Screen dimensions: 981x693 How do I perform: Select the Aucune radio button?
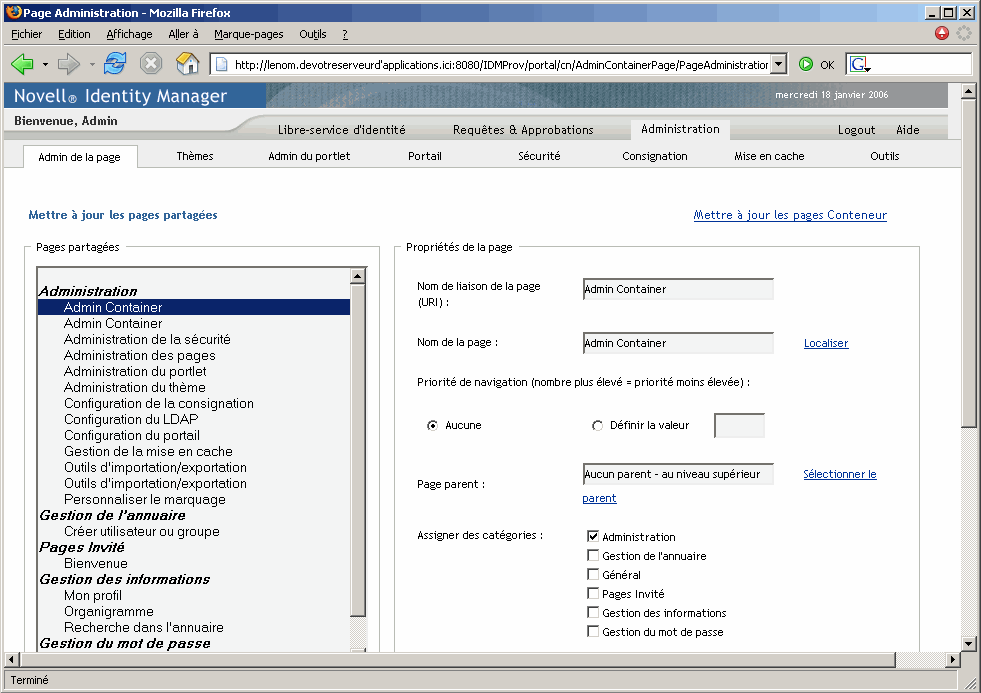pyautogui.click(x=432, y=425)
